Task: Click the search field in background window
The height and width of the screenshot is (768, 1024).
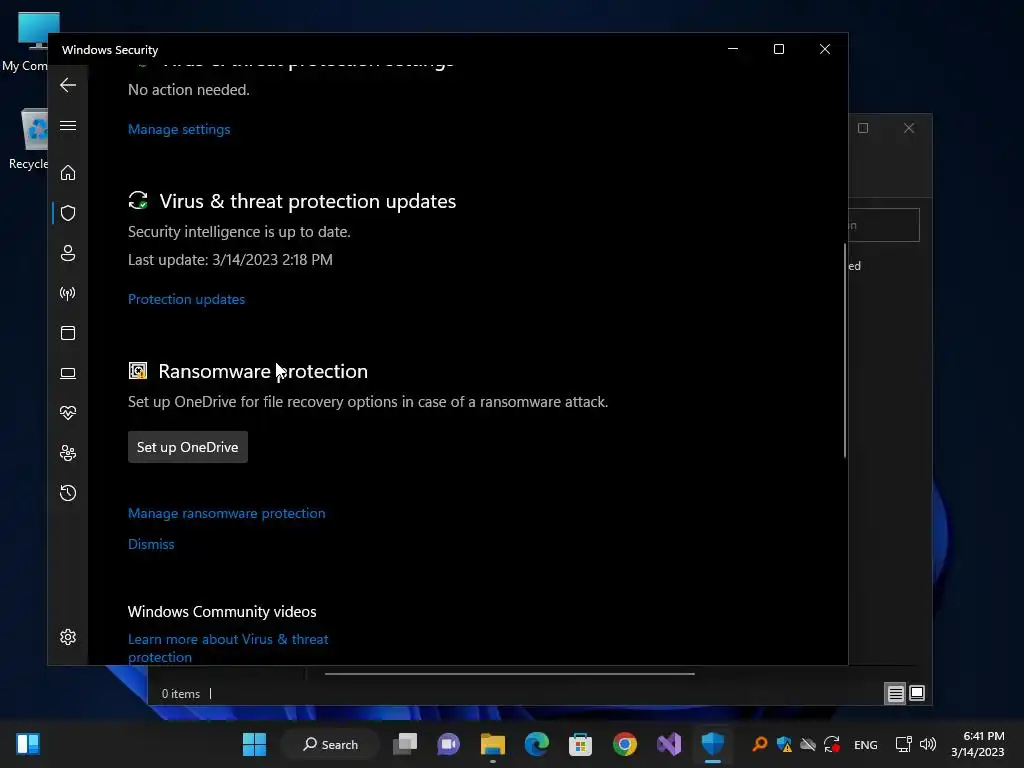Action: [x=884, y=225]
